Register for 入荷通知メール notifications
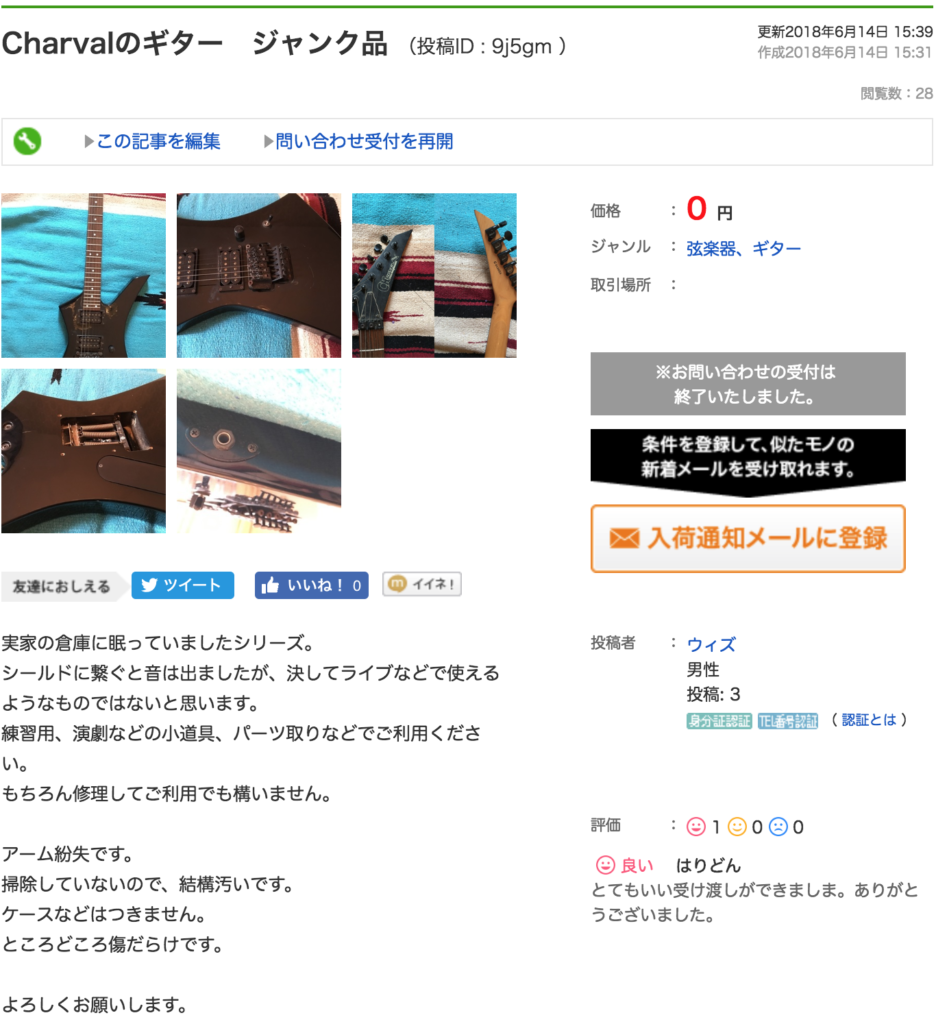Screen dimensions: 936x1024 (748, 539)
